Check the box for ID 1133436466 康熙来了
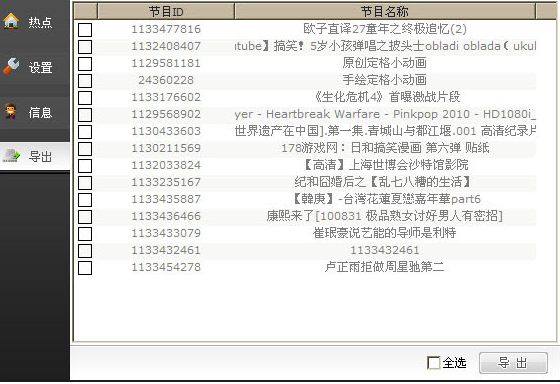560x384 pixels. [x=85, y=217]
